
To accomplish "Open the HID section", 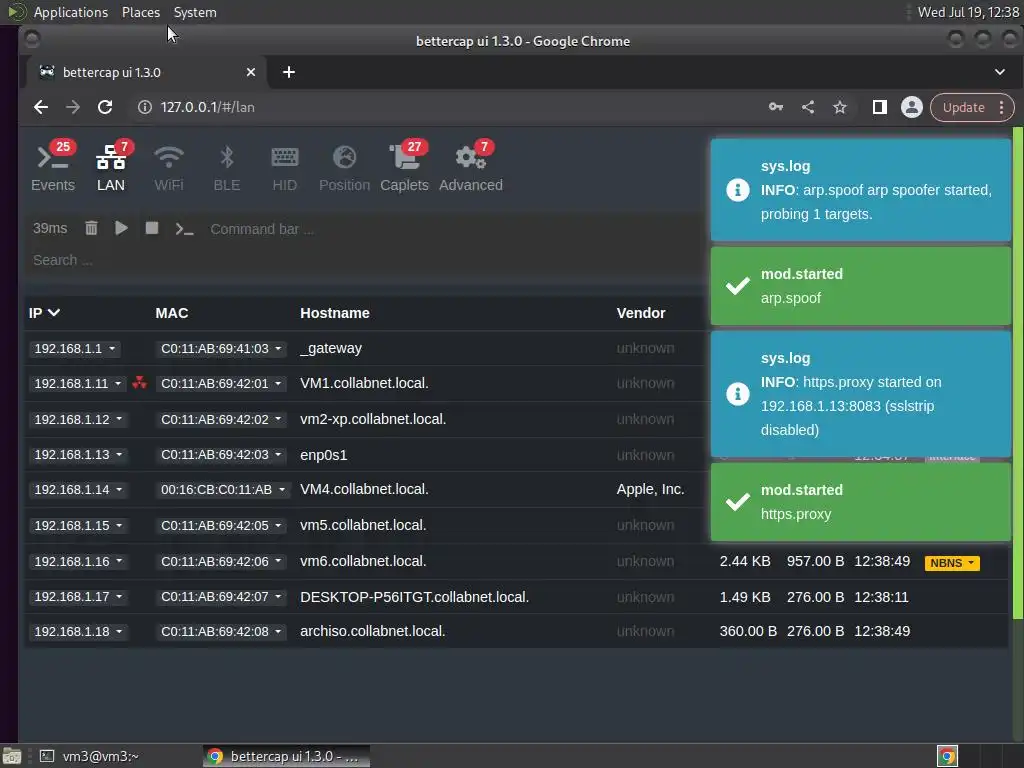I will (284, 167).
